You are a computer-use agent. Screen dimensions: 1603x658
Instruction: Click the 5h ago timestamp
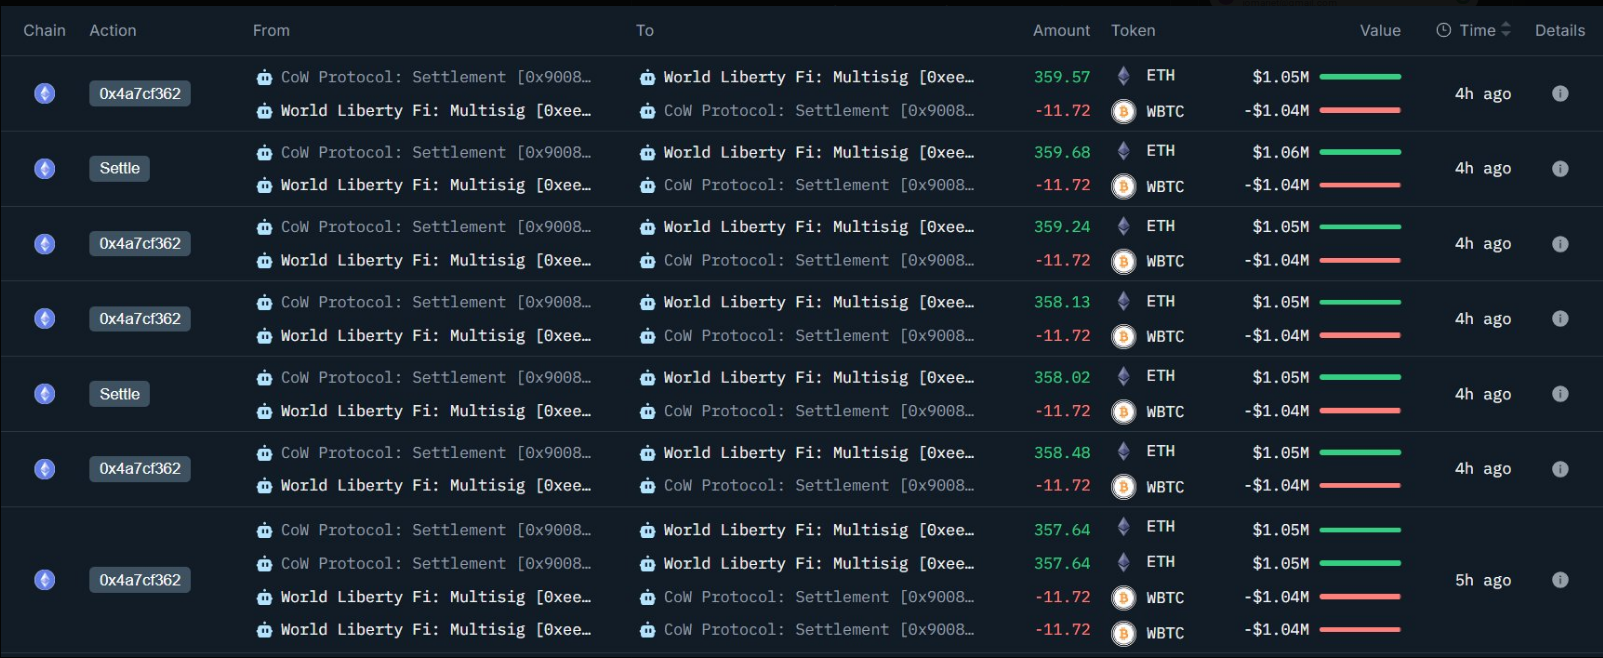click(x=1482, y=580)
